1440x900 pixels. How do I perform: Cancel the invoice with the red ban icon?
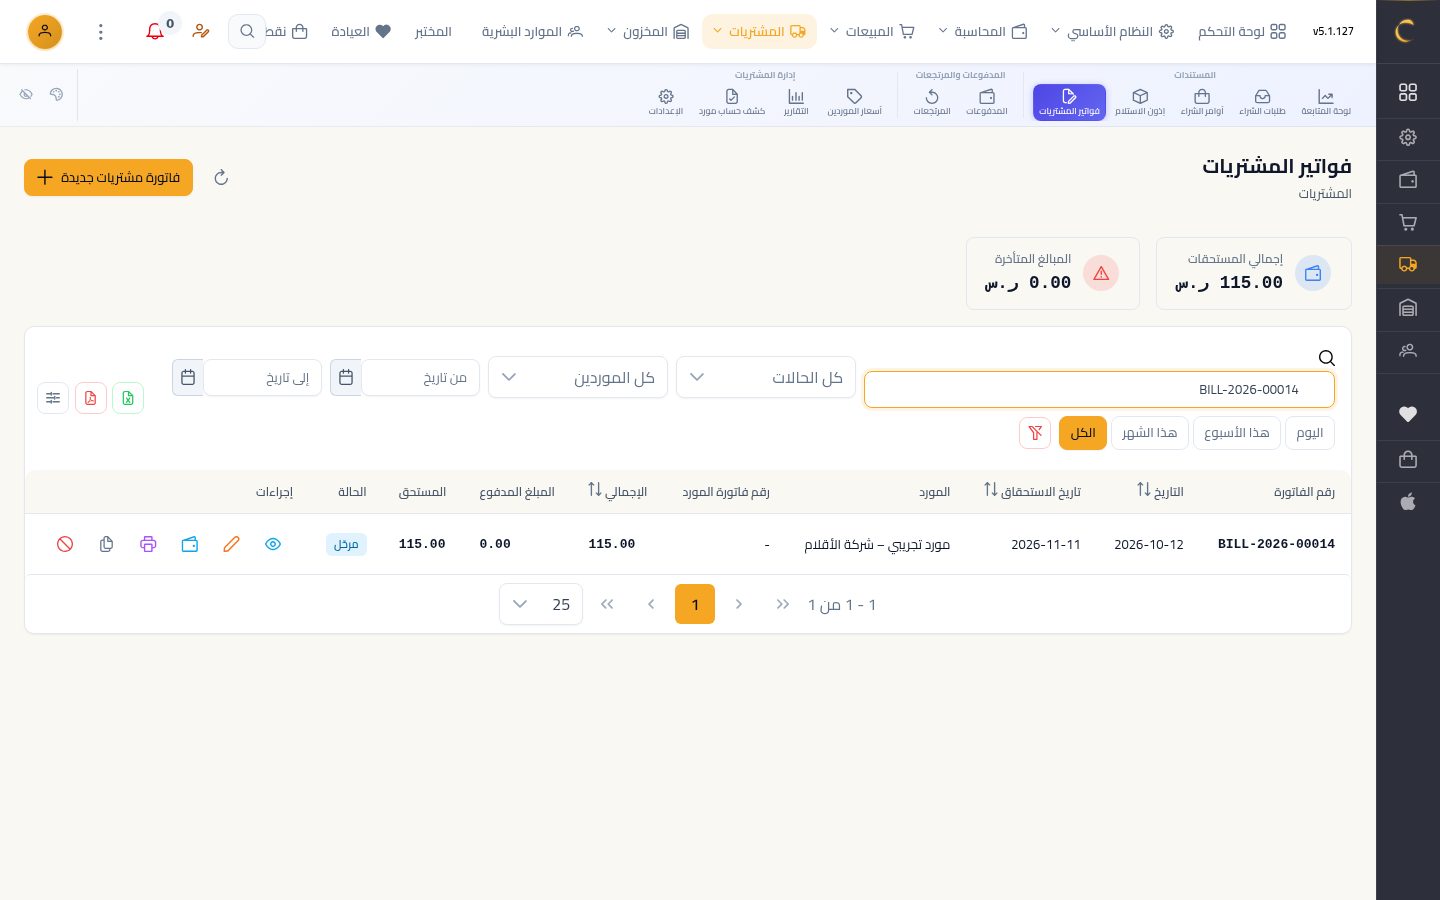coord(65,544)
